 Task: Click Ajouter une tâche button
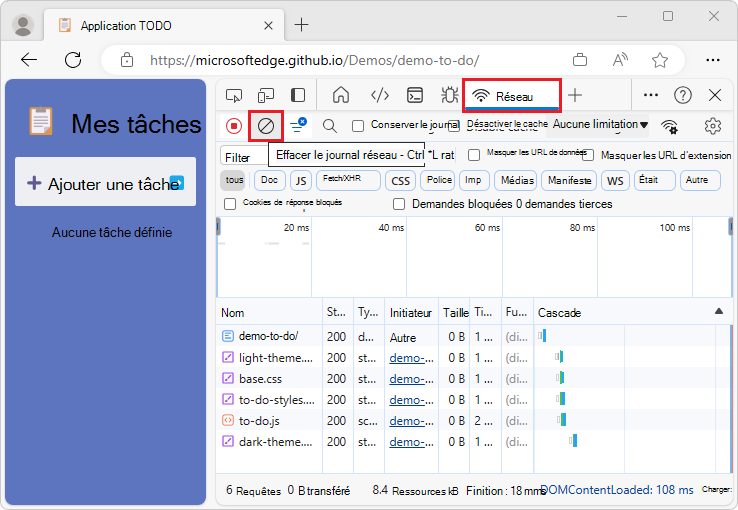pyautogui.click(x=105, y=182)
